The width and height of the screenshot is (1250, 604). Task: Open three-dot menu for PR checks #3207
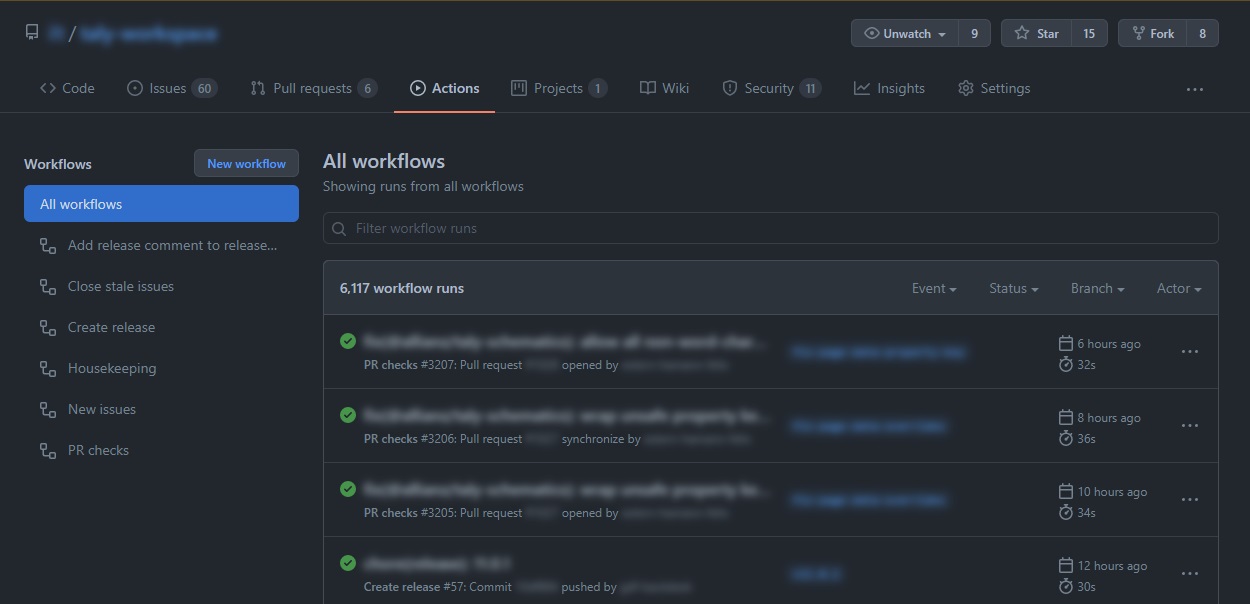pyautogui.click(x=1189, y=352)
